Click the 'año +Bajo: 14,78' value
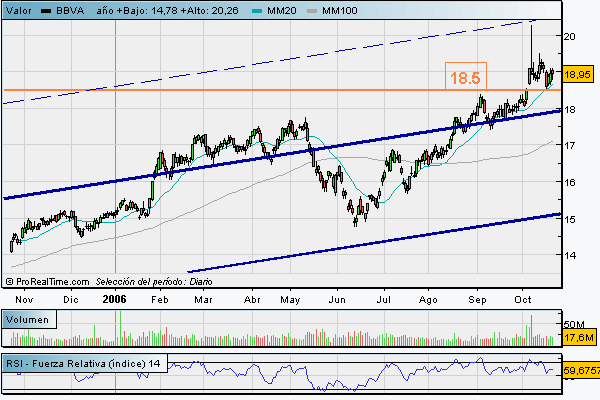The image size is (600, 400). (x=137, y=11)
